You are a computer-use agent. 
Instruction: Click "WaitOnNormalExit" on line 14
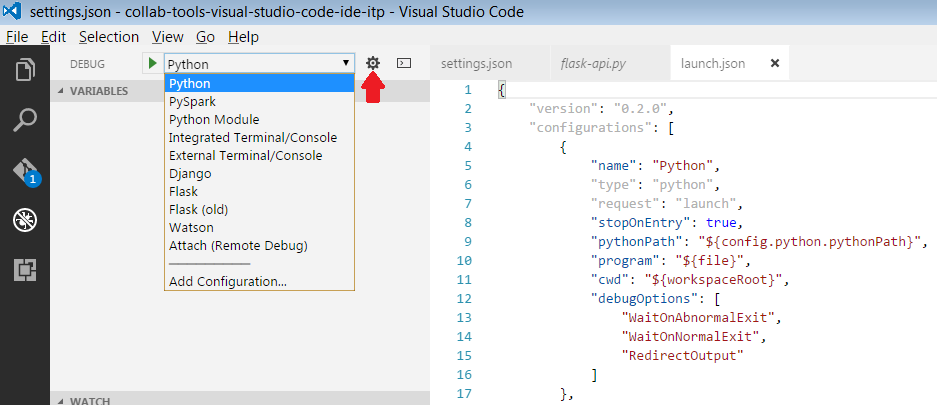(x=690, y=337)
